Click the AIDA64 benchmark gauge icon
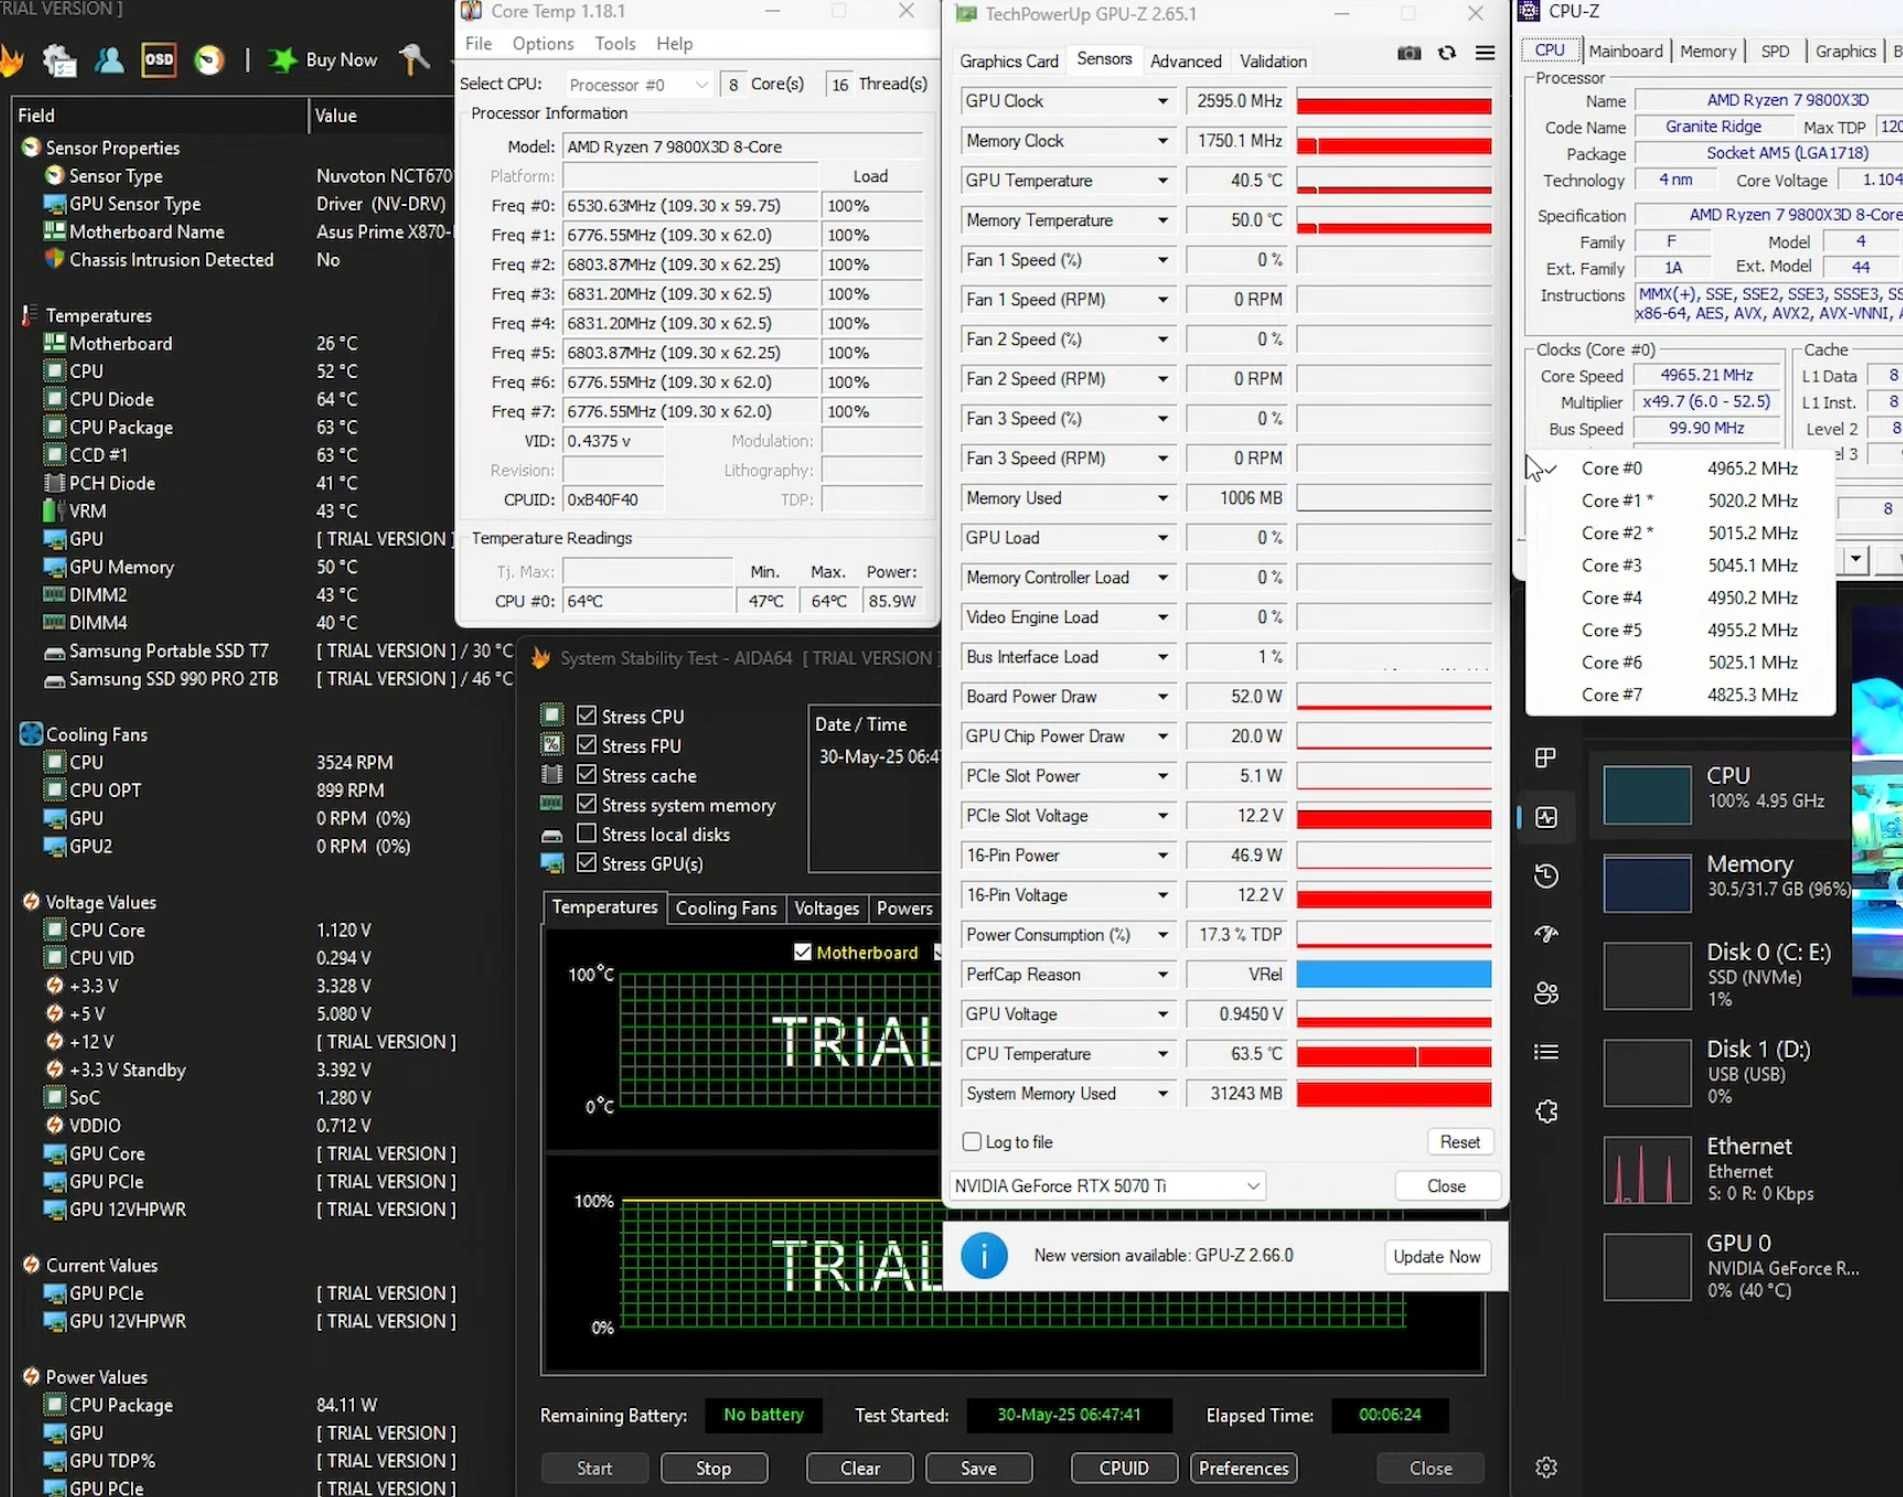 [x=209, y=60]
